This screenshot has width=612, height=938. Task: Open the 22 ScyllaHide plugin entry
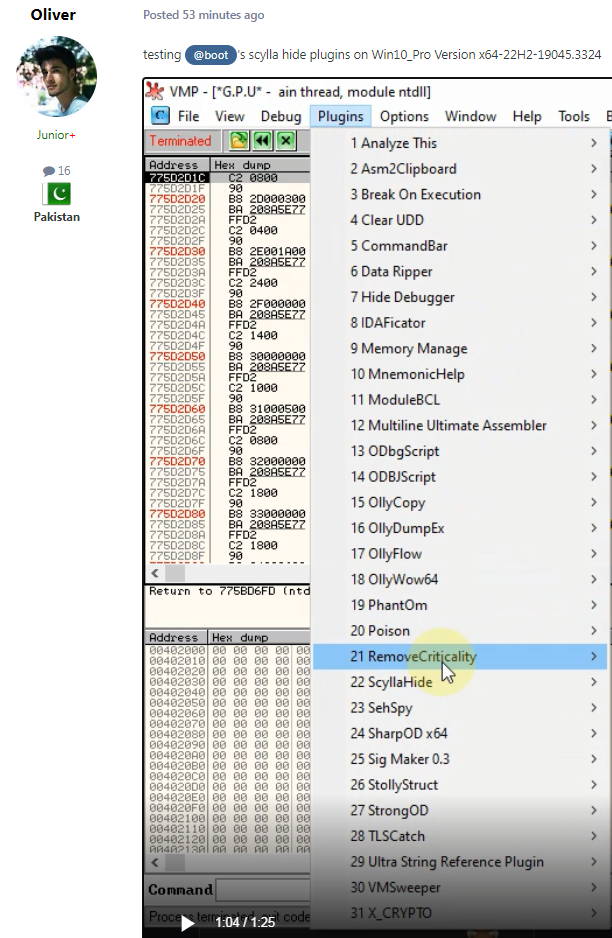click(460, 683)
